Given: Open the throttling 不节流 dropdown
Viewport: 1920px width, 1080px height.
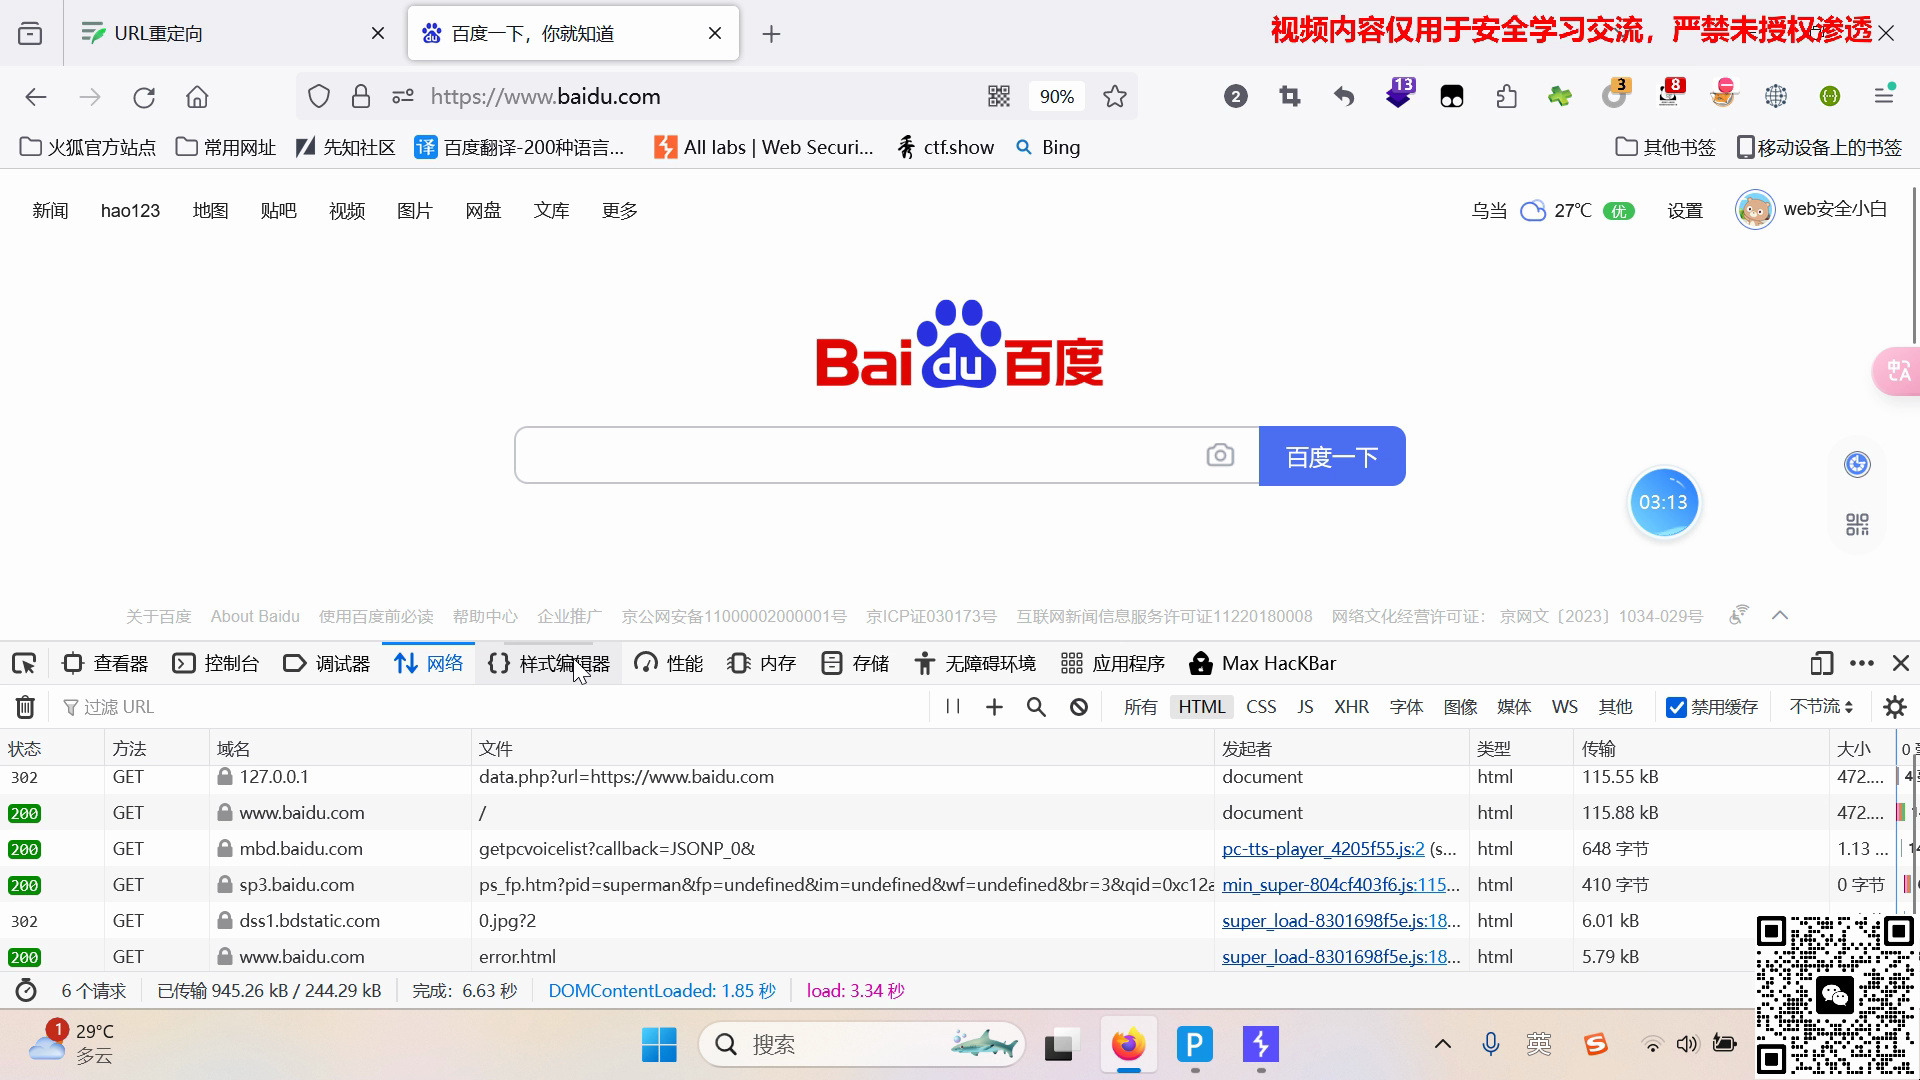Looking at the screenshot, I should (1821, 707).
